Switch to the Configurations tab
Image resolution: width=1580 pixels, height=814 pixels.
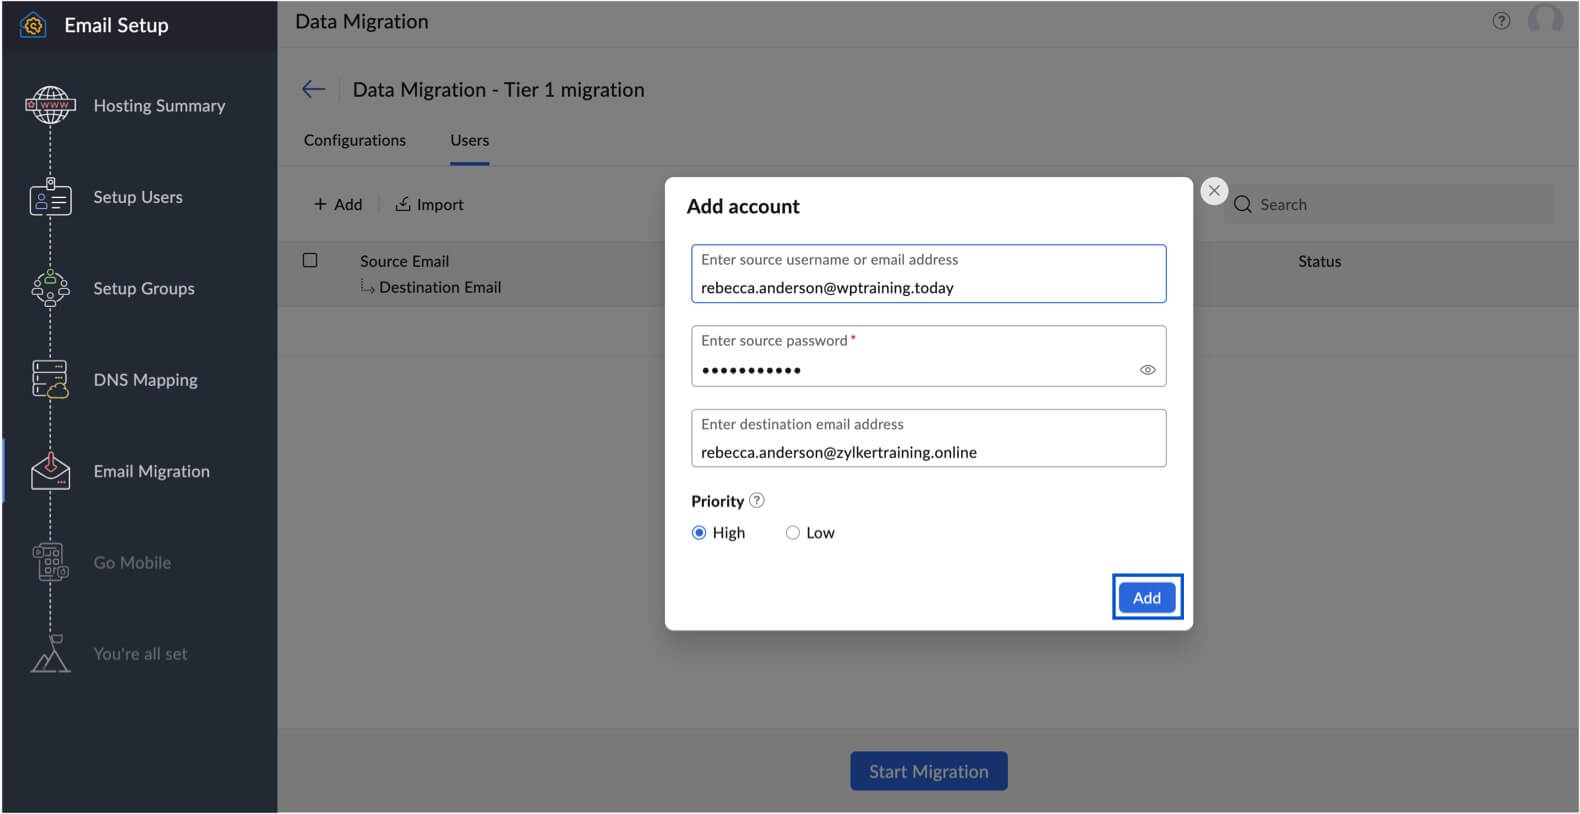point(355,140)
